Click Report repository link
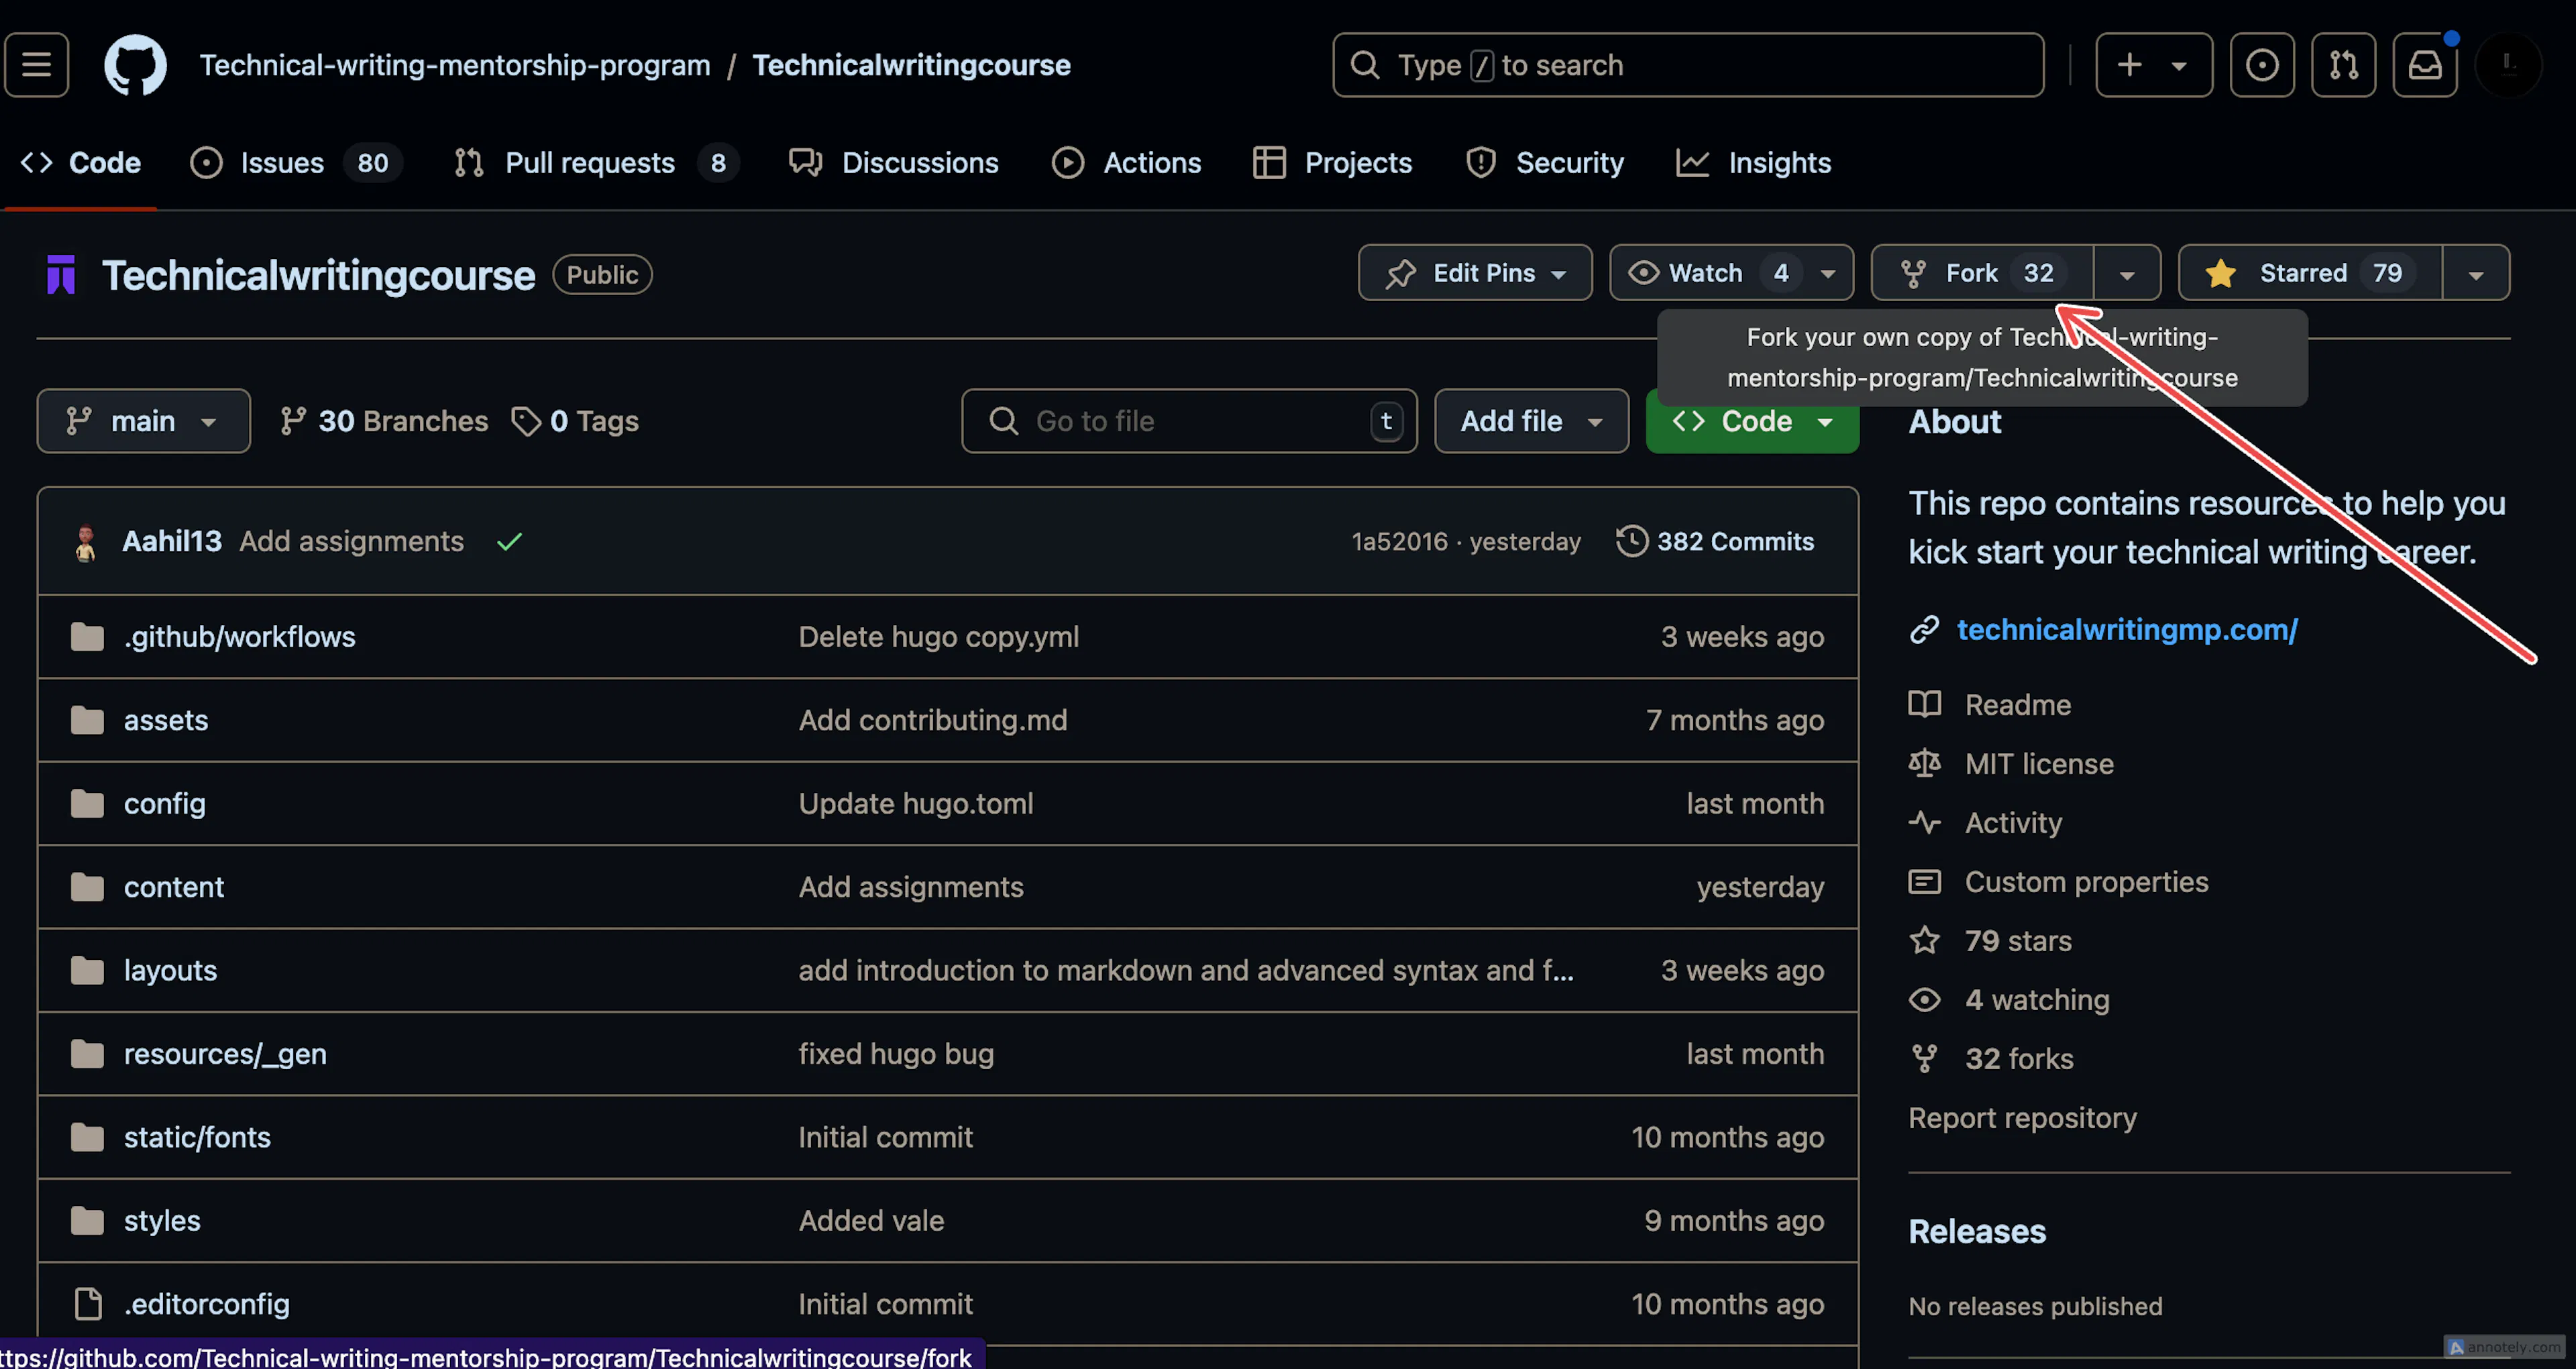This screenshot has width=2576, height=1369. 2022,1118
